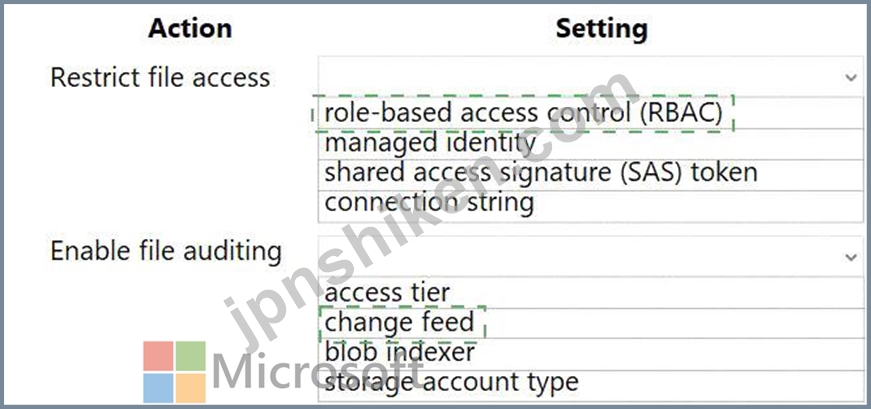Click the Setting column header

[x=602, y=29]
